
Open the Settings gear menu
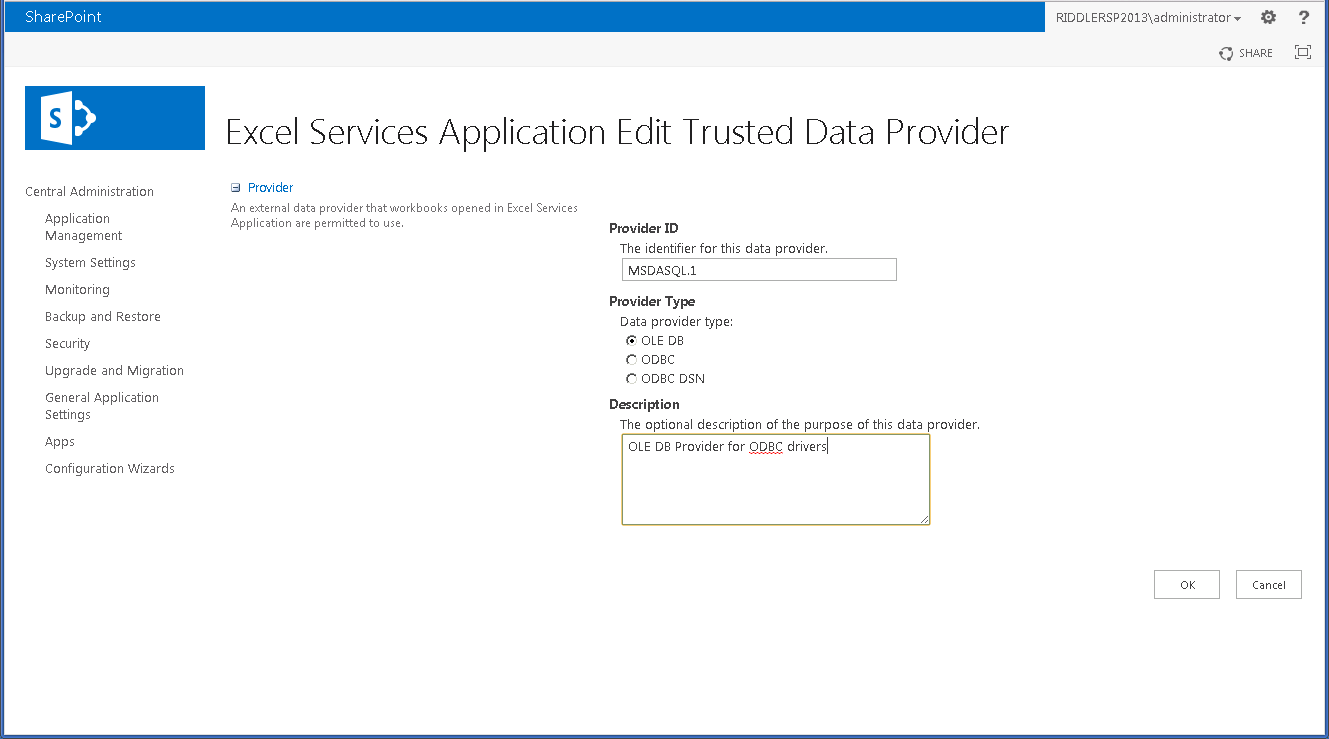coord(1267,17)
